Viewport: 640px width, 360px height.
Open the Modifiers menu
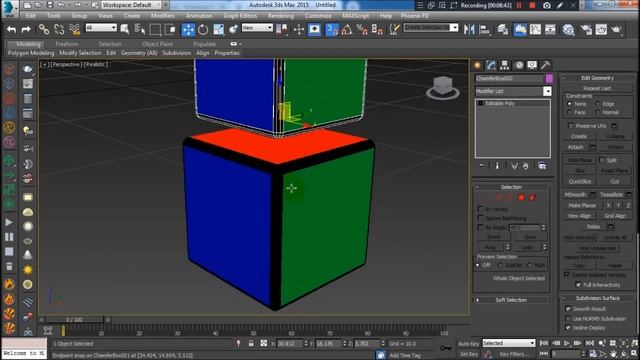[x=163, y=16]
